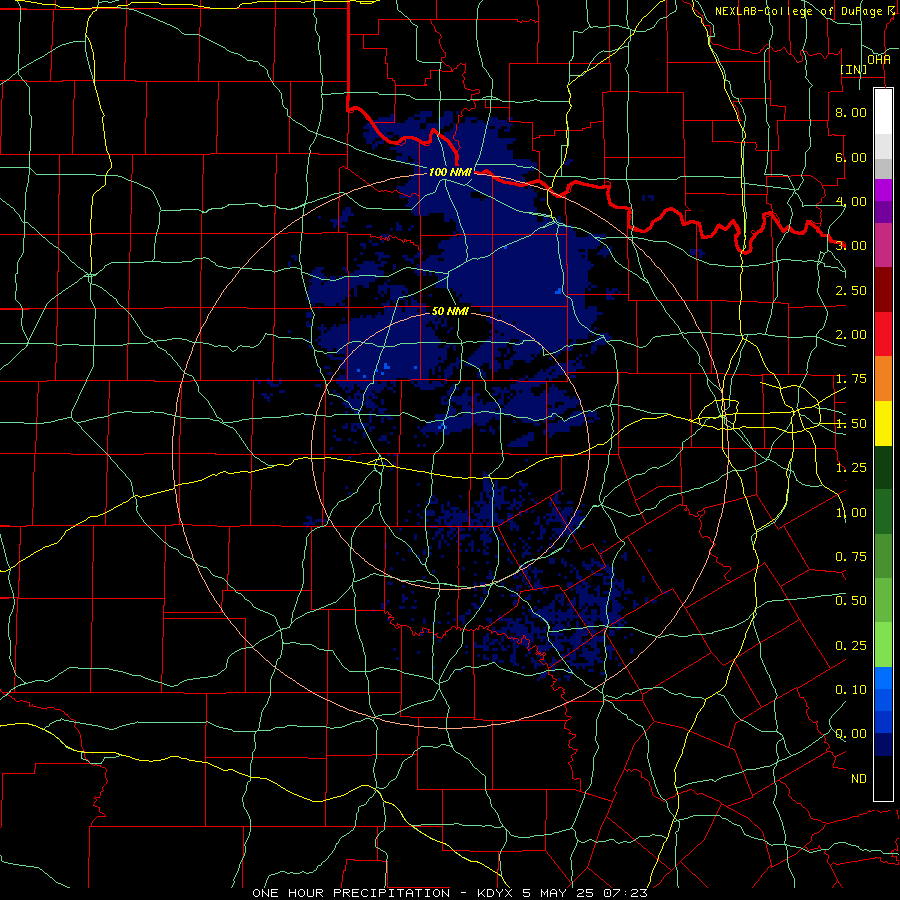Select the white swatch in the color scale
Viewport: 900px width, 900px height.
point(883,112)
